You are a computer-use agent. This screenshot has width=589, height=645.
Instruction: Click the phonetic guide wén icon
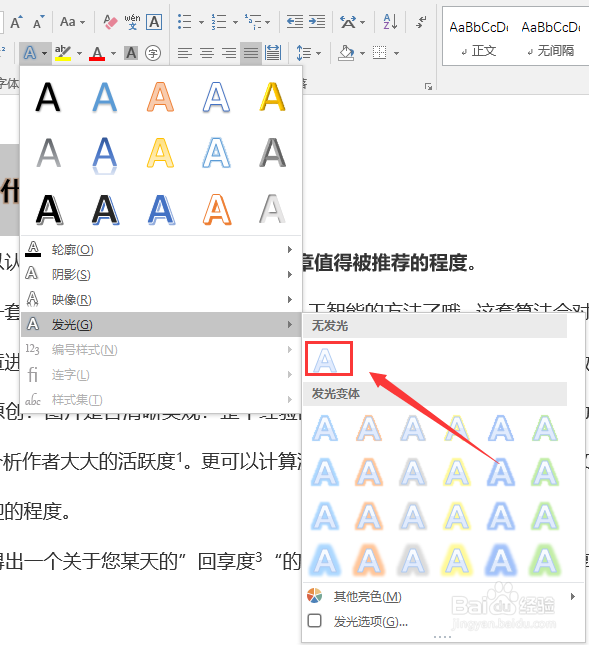(x=132, y=22)
